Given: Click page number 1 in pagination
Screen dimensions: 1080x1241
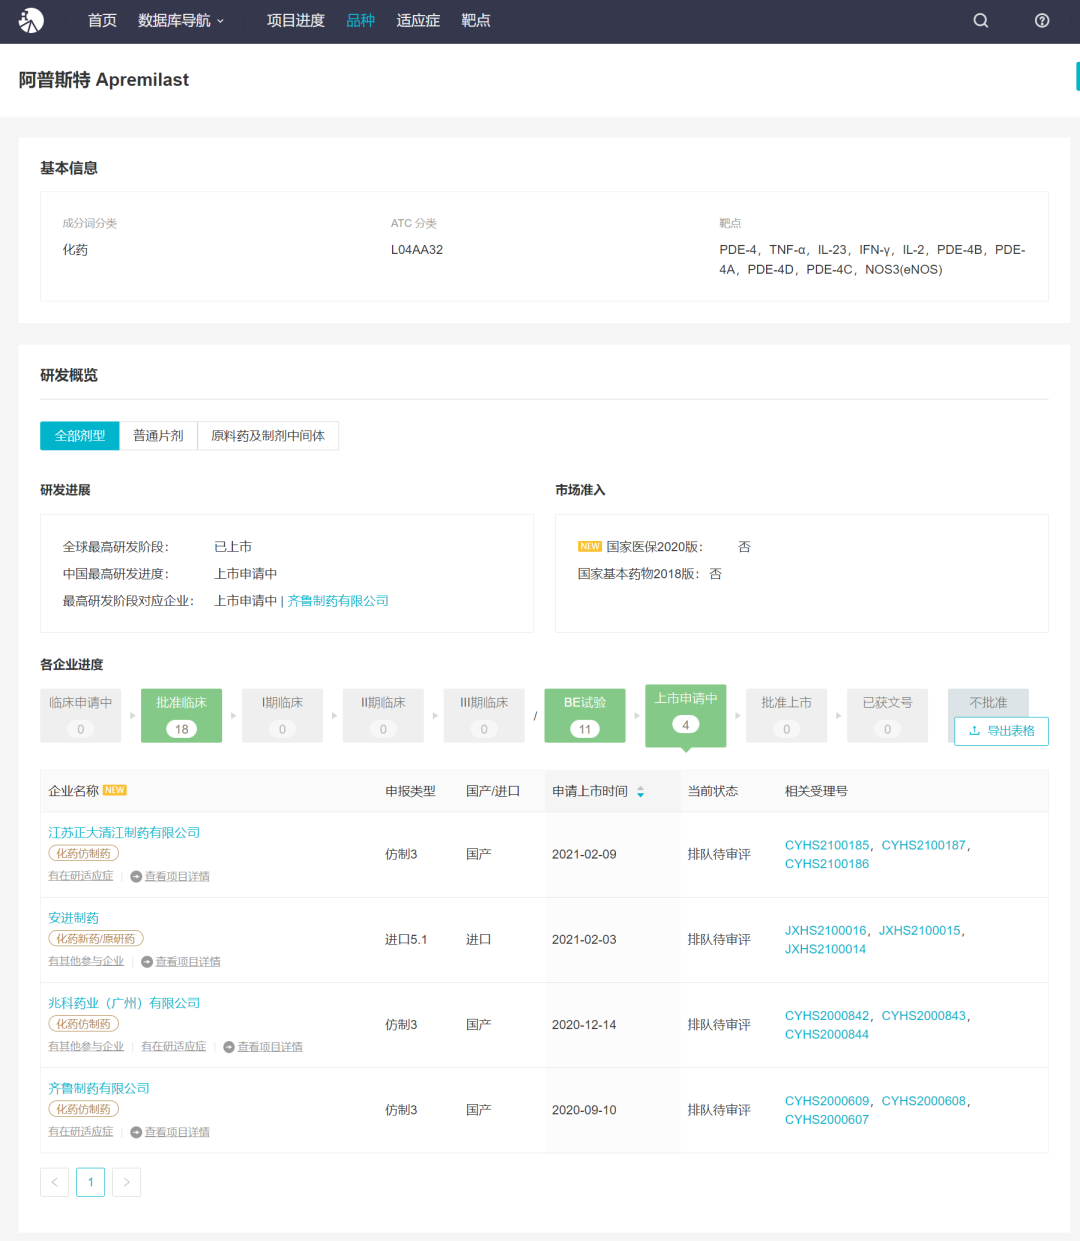Looking at the screenshot, I should coord(91,1182).
